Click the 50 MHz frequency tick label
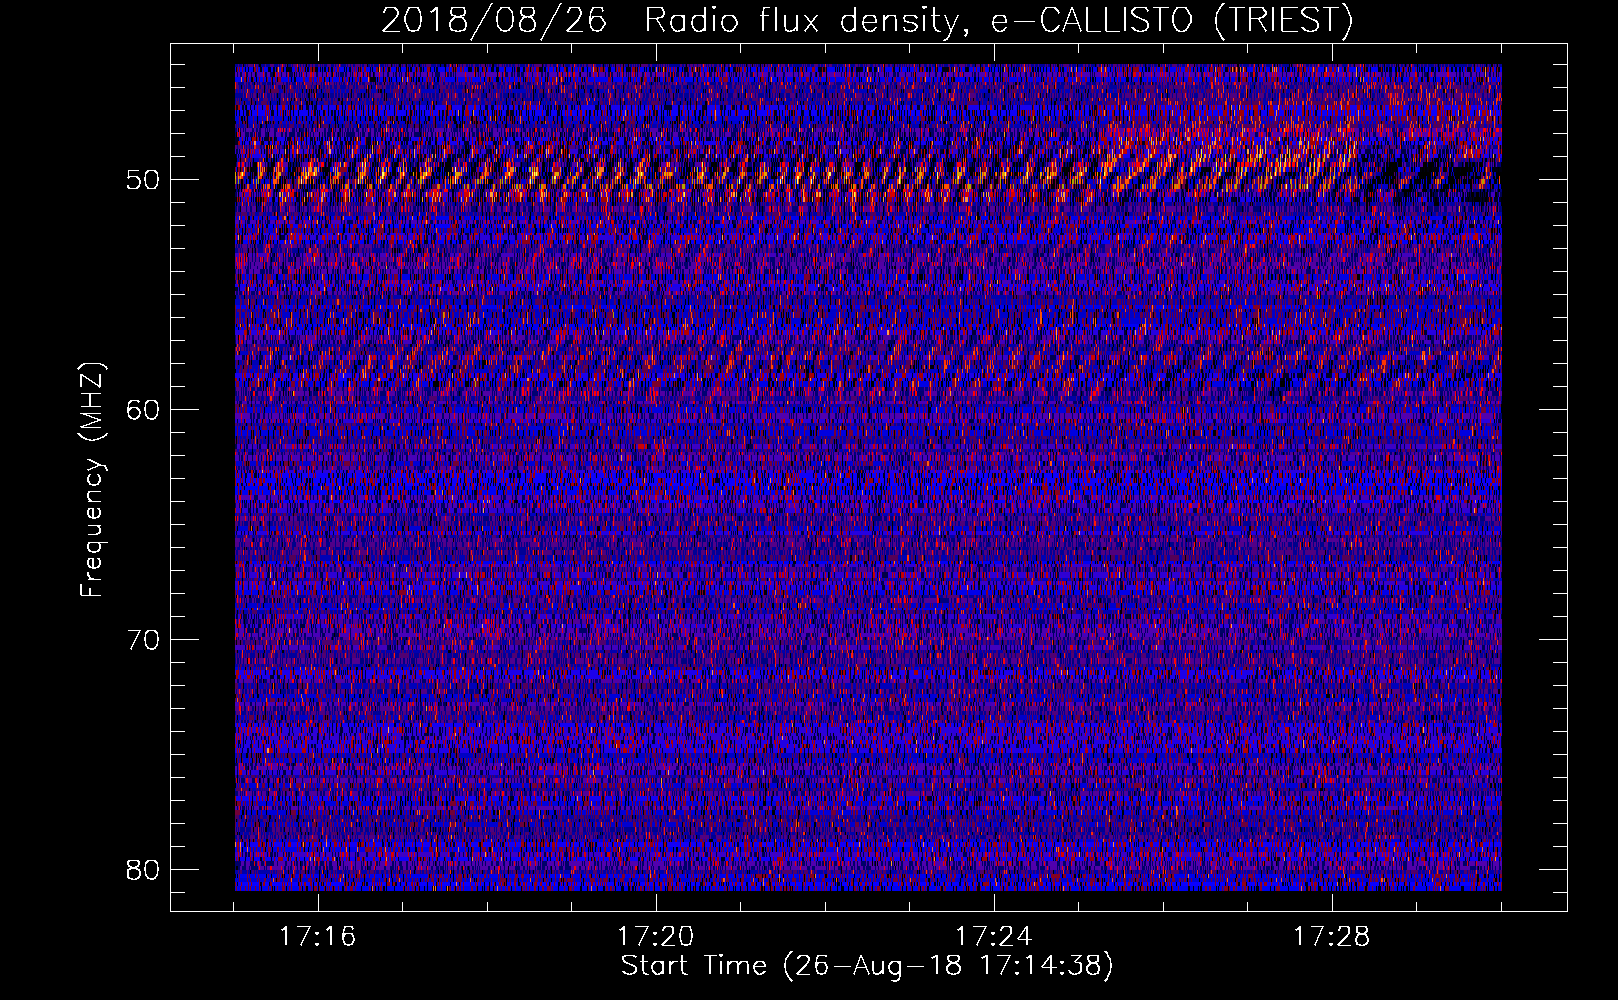 (143, 180)
